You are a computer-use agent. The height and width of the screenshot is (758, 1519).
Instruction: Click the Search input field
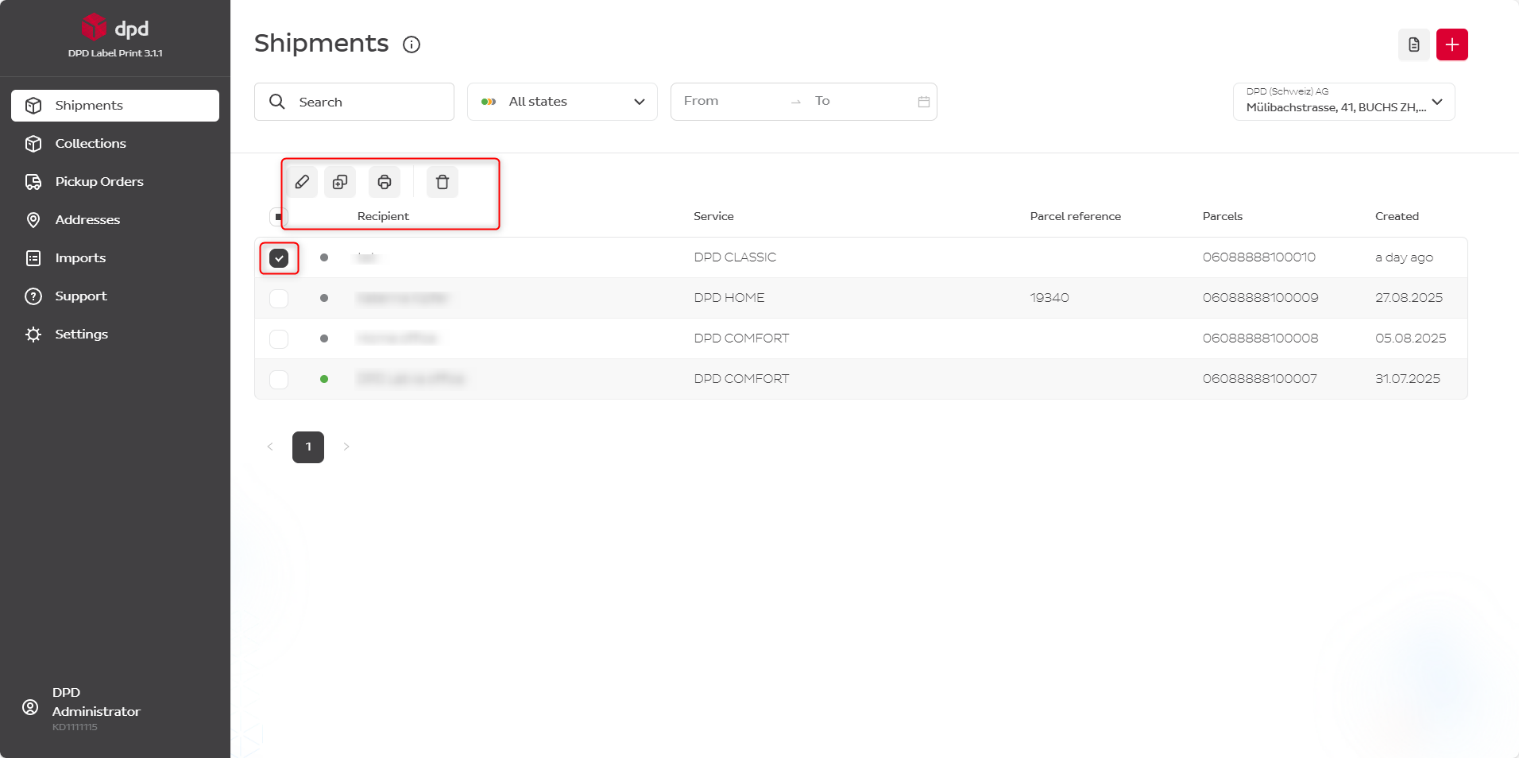354,102
